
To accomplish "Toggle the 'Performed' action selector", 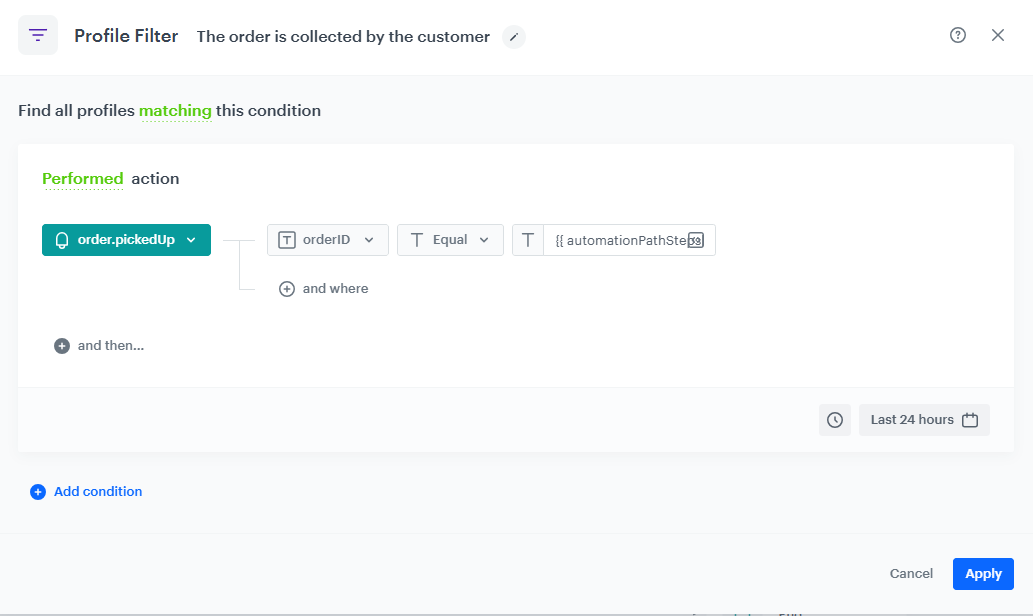I will [82, 178].
